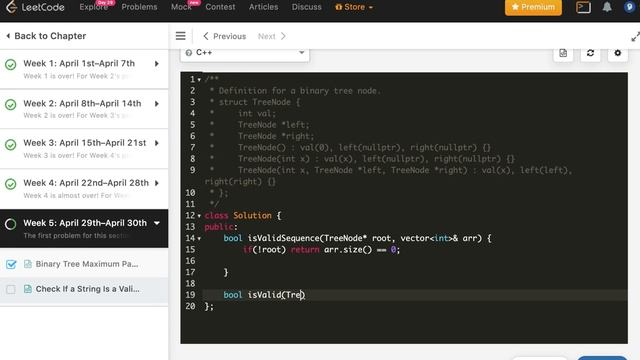Open the Mock menu item
The width and height of the screenshot is (640, 360).
pyautogui.click(x=181, y=7)
